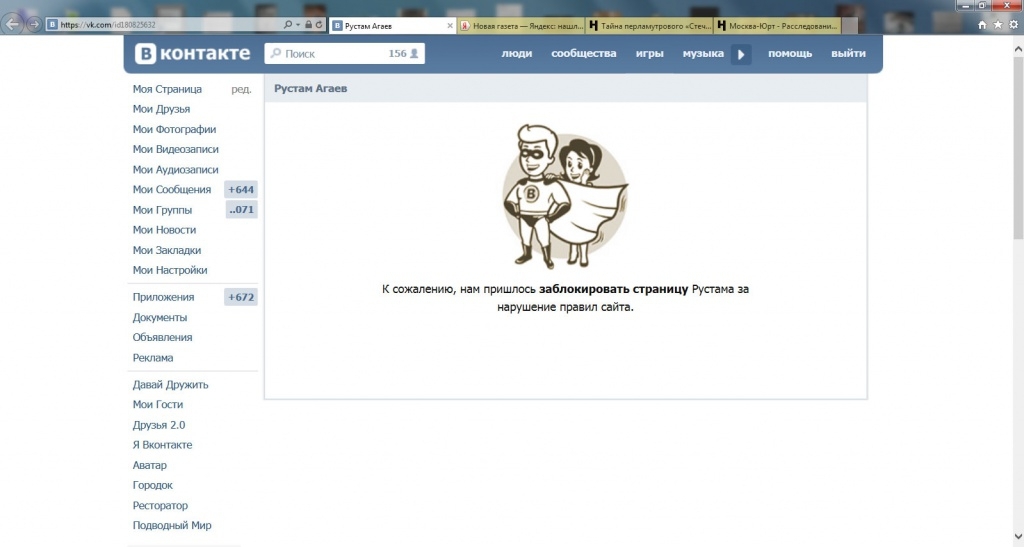Open Мои Фотографии
Screen dimensions: 1024x547
tap(174, 129)
